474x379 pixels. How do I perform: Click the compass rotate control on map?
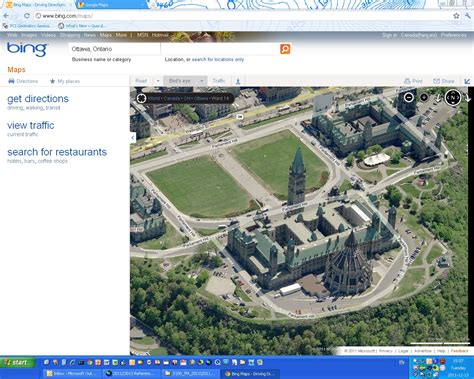[x=453, y=97]
